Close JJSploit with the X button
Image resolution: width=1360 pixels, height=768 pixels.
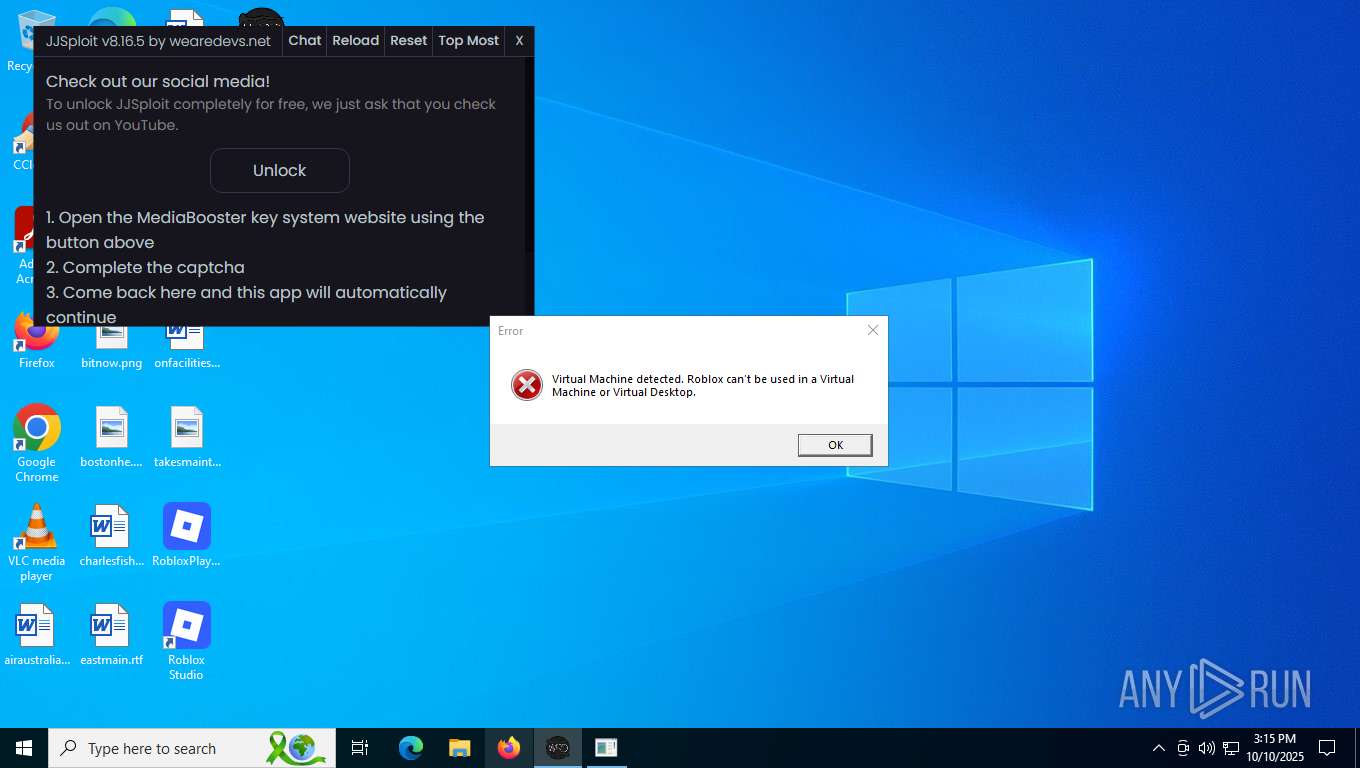coord(519,41)
